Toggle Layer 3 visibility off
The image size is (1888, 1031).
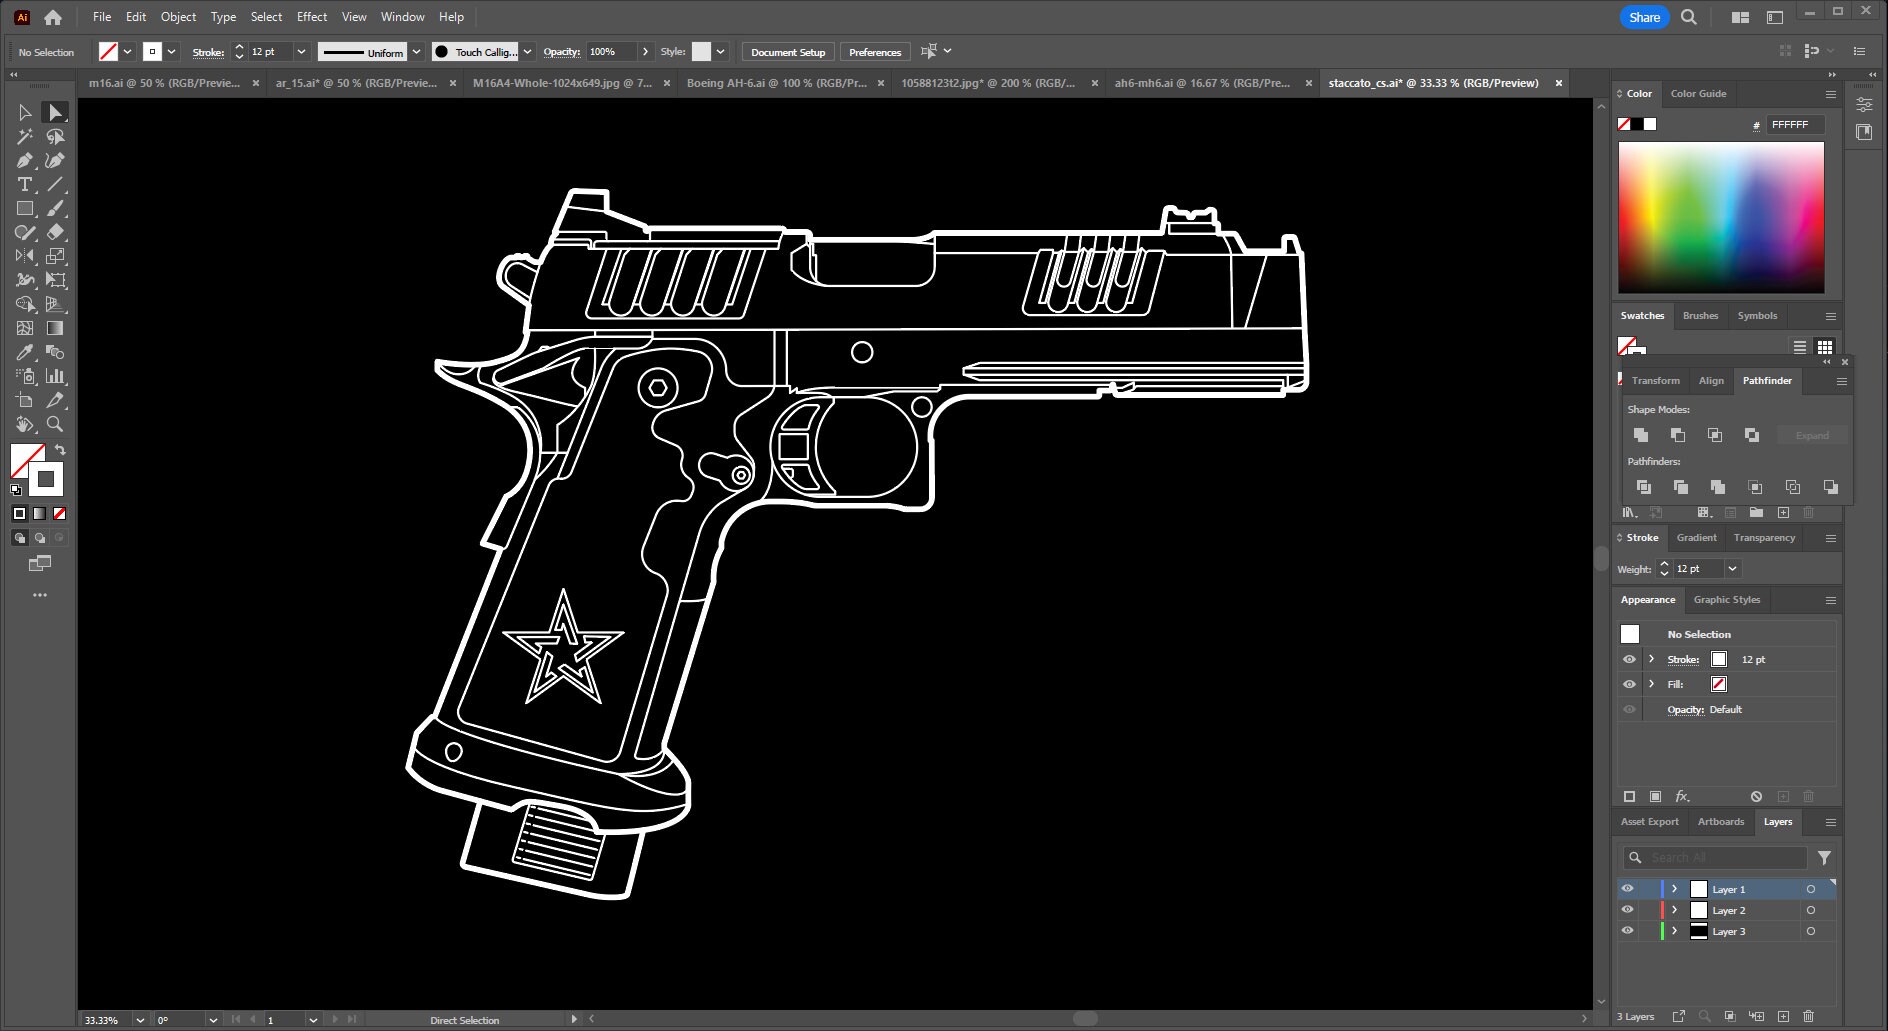(1627, 931)
